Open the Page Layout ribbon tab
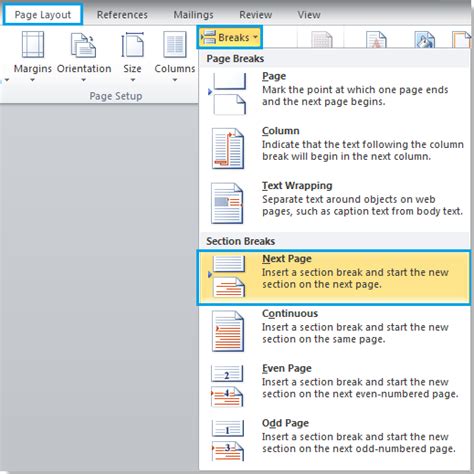The height and width of the screenshot is (474, 474). [43, 15]
